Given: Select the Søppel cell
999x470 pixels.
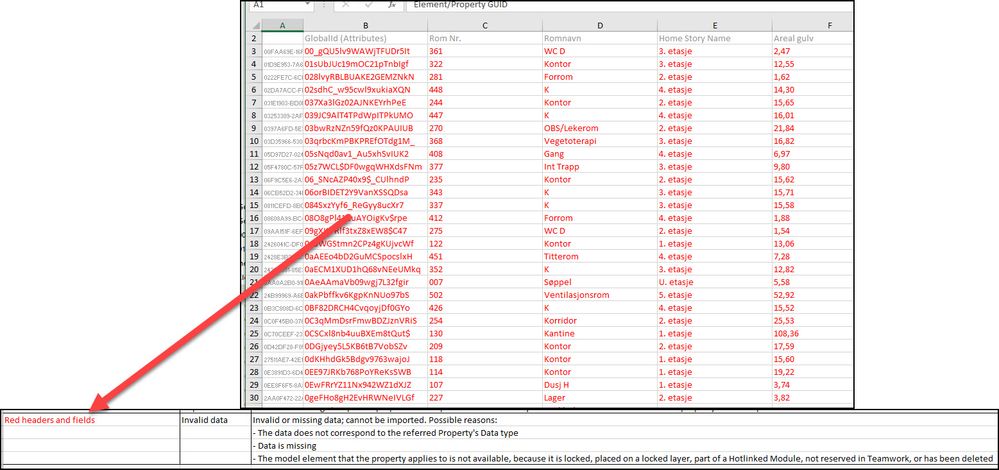Looking at the screenshot, I should click(600, 282).
